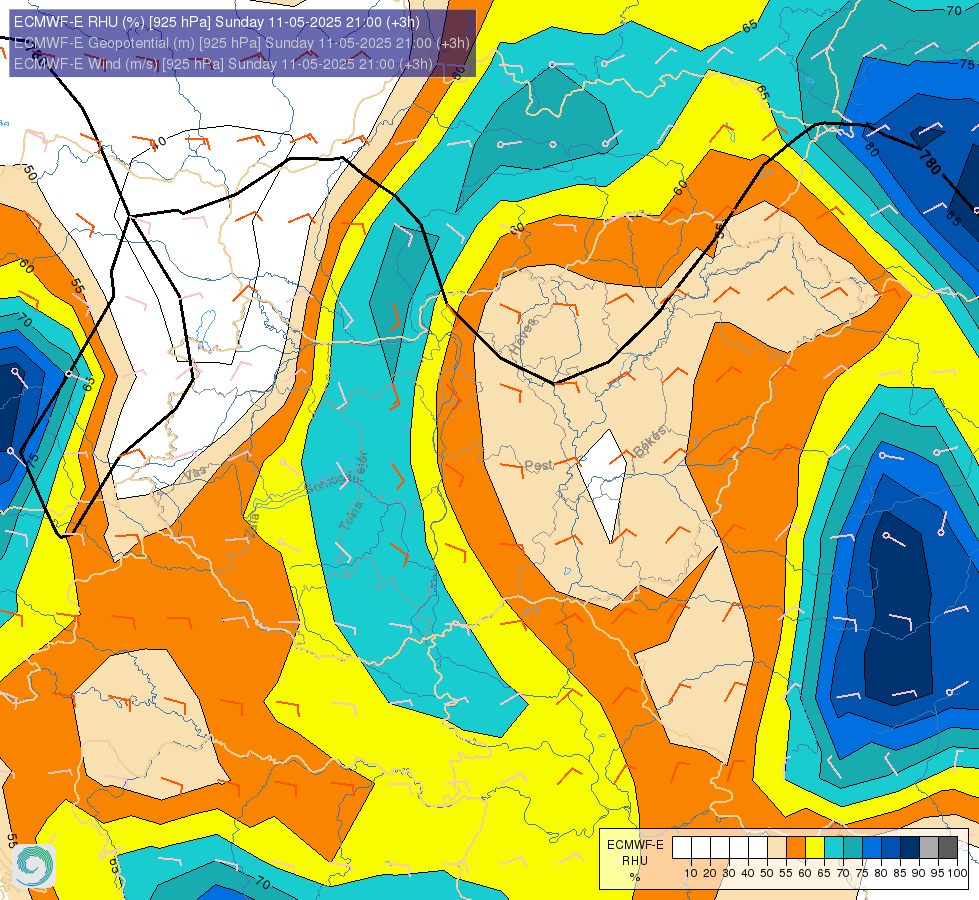This screenshot has height=900, width=979.
Task: Pick the cyan 65–70 legend swatch
Action: click(x=834, y=848)
